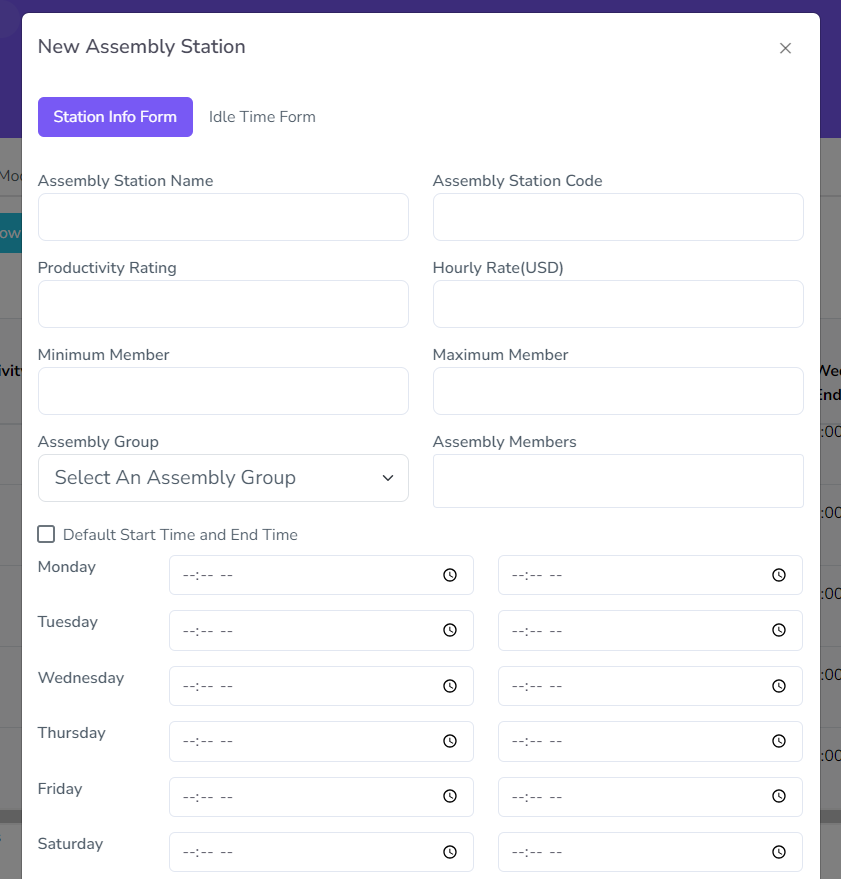Enable Default Start Time and End Time checkbox
Viewport: 841px width, 879px height.
click(46, 534)
